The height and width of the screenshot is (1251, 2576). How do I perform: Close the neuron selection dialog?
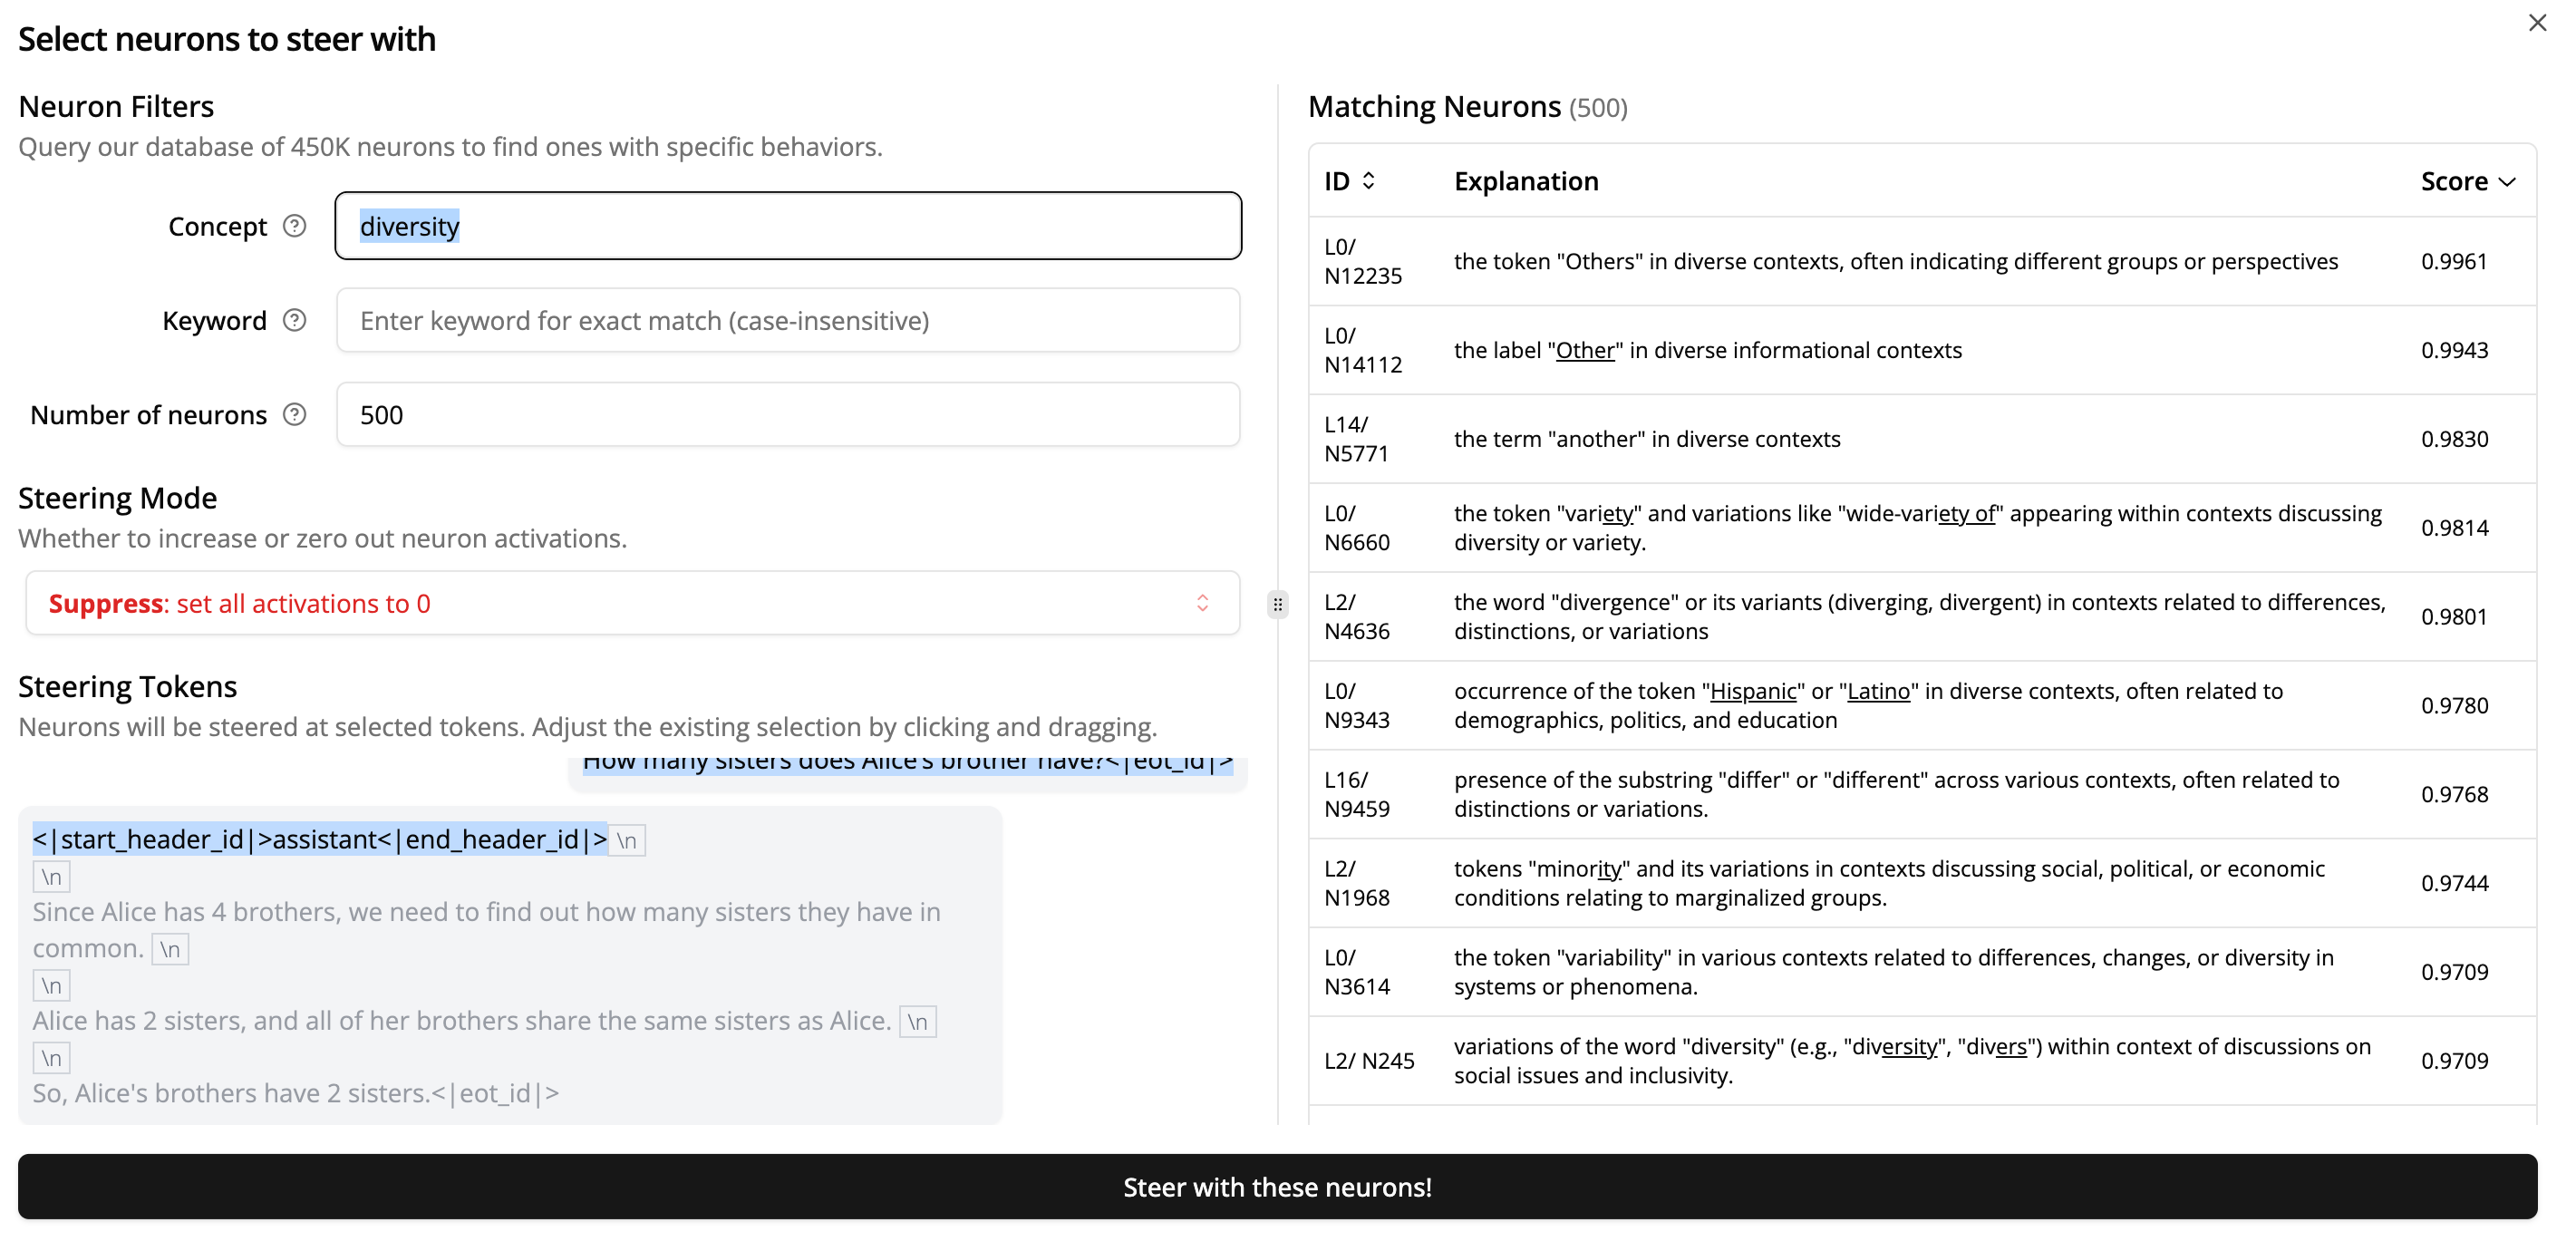2537,23
